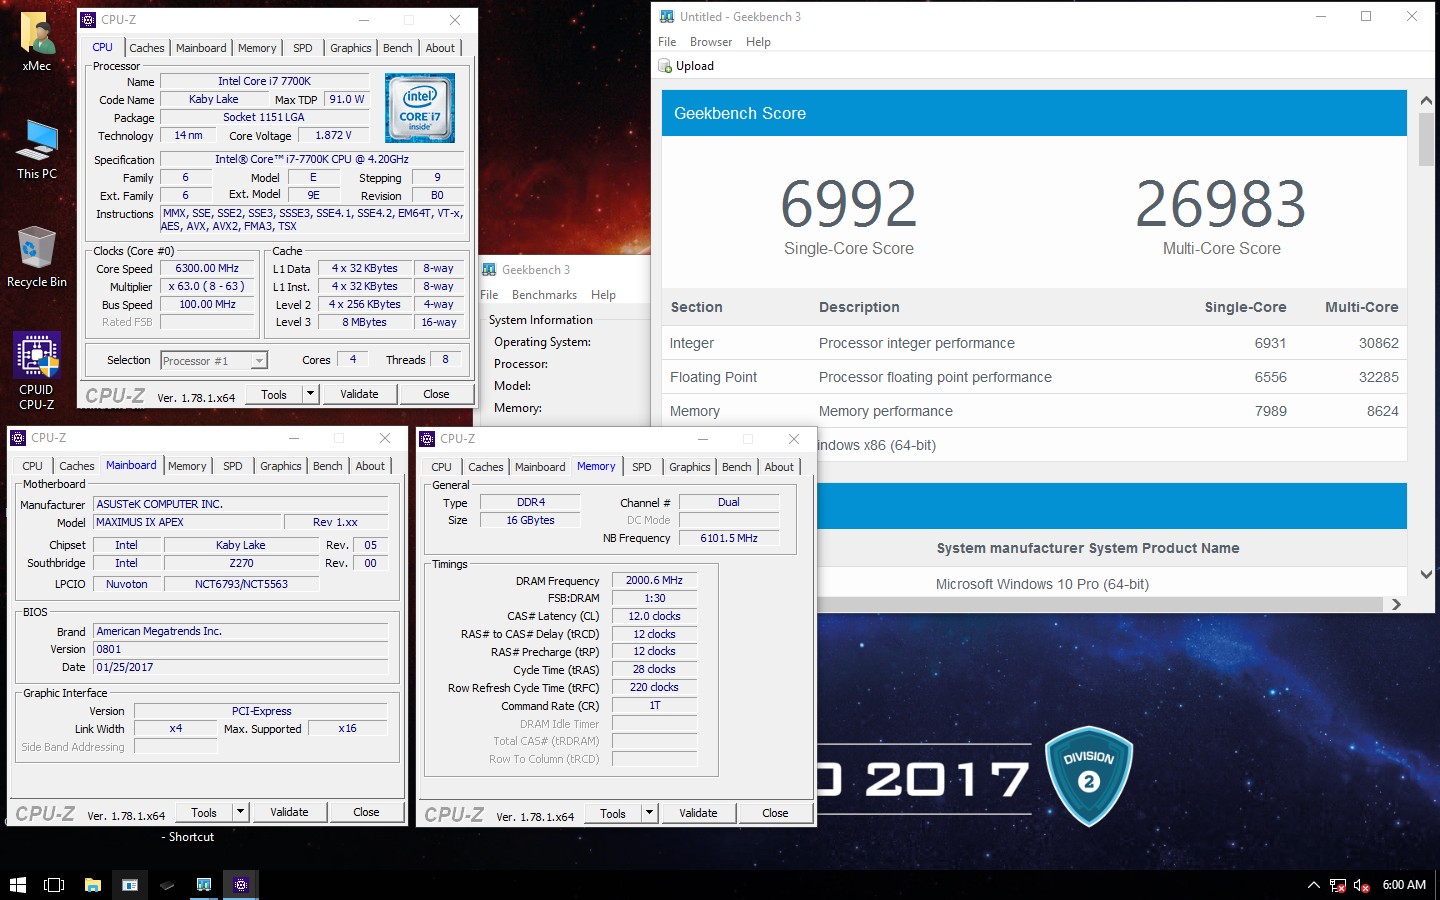Switch to Bench tab in CPU window
This screenshot has width=1440, height=900.
pos(397,48)
